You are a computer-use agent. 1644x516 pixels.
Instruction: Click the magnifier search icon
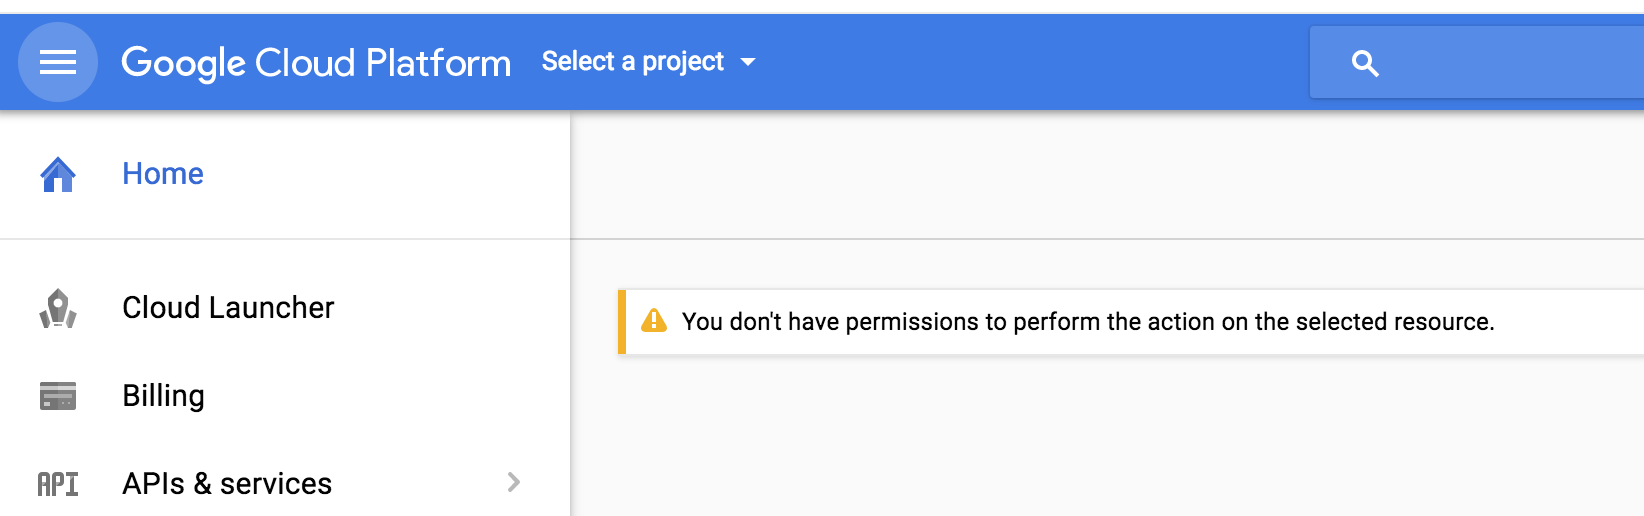click(x=1365, y=63)
